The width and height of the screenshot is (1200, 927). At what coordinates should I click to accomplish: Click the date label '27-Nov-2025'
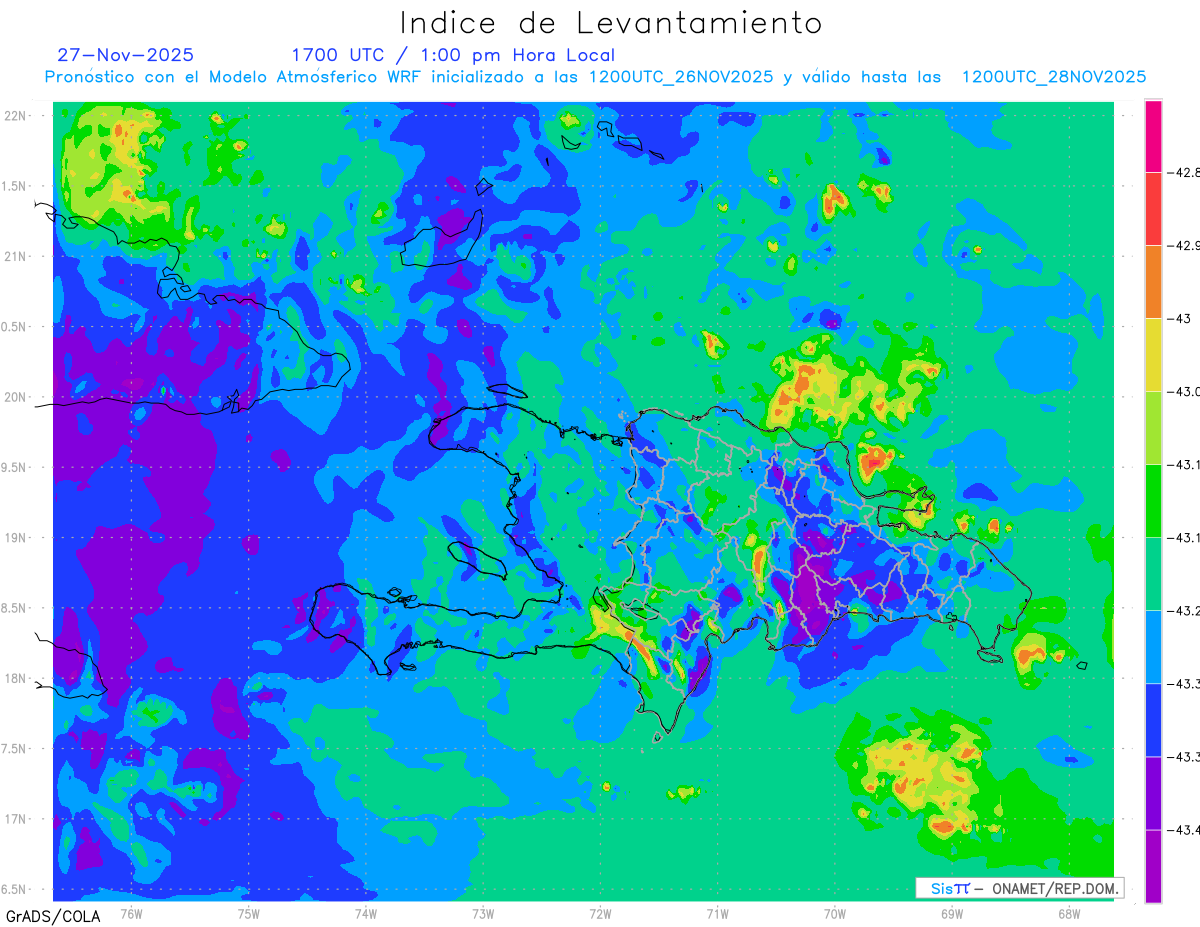point(126,55)
